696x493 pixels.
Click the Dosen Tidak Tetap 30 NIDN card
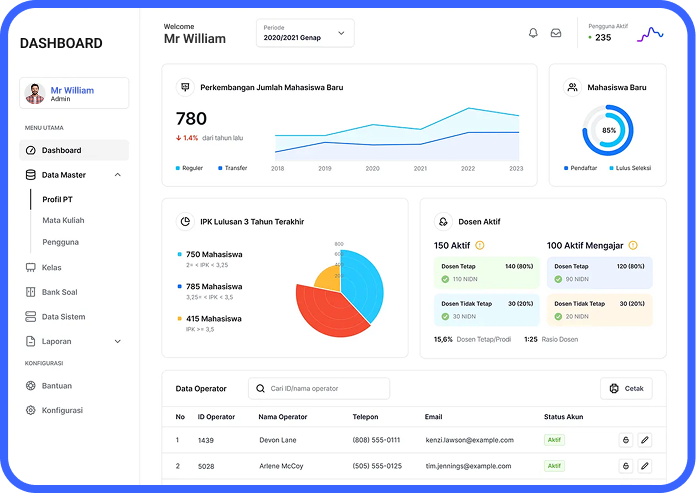487,310
